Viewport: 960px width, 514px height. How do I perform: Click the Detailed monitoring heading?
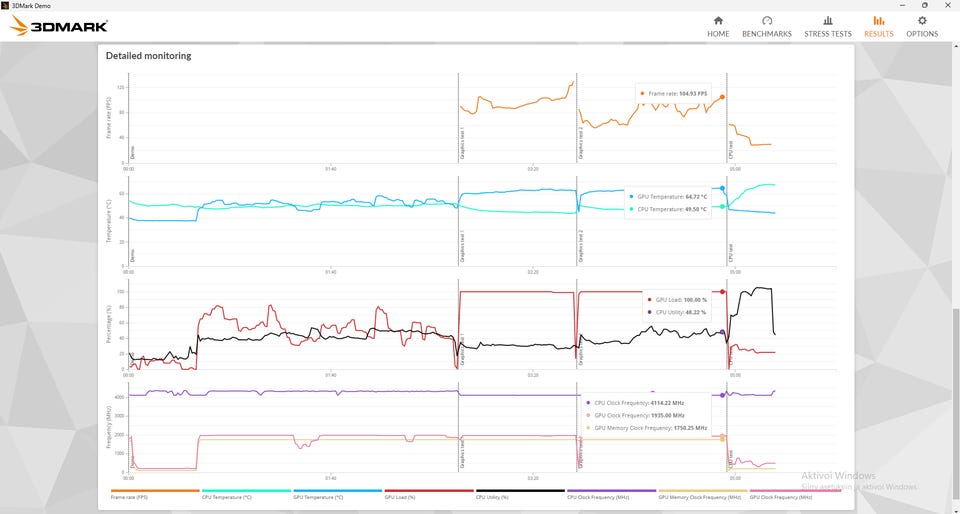148,56
